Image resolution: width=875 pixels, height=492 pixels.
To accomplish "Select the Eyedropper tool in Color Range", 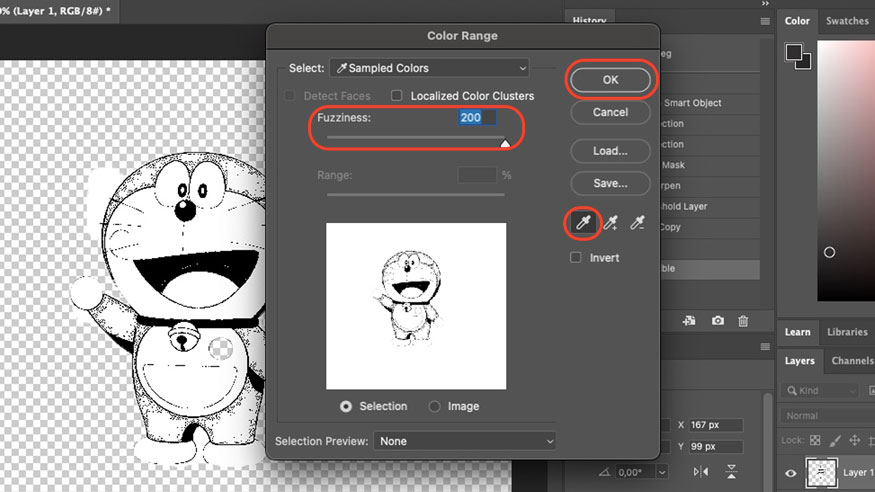I will 583,223.
